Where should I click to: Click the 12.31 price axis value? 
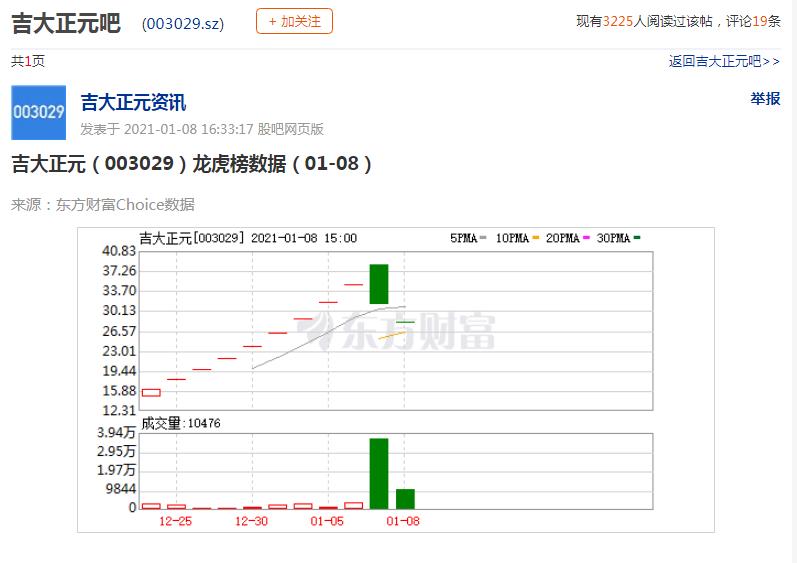(119, 410)
